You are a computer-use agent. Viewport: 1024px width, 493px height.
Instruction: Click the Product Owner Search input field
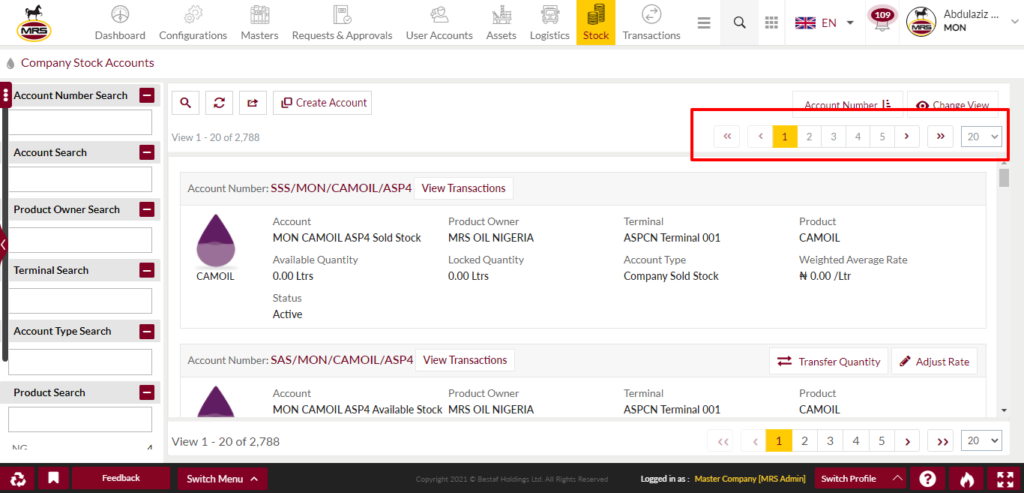tap(80, 240)
